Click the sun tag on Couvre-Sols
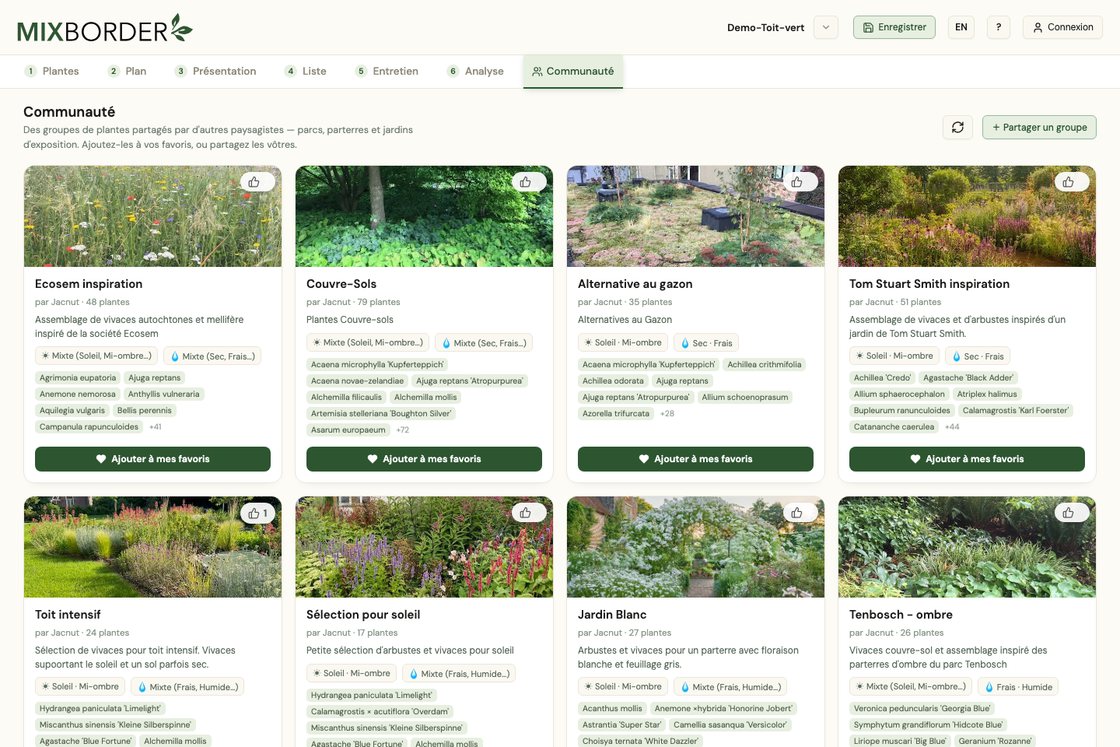This screenshot has height=747, width=1120. (x=368, y=343)
